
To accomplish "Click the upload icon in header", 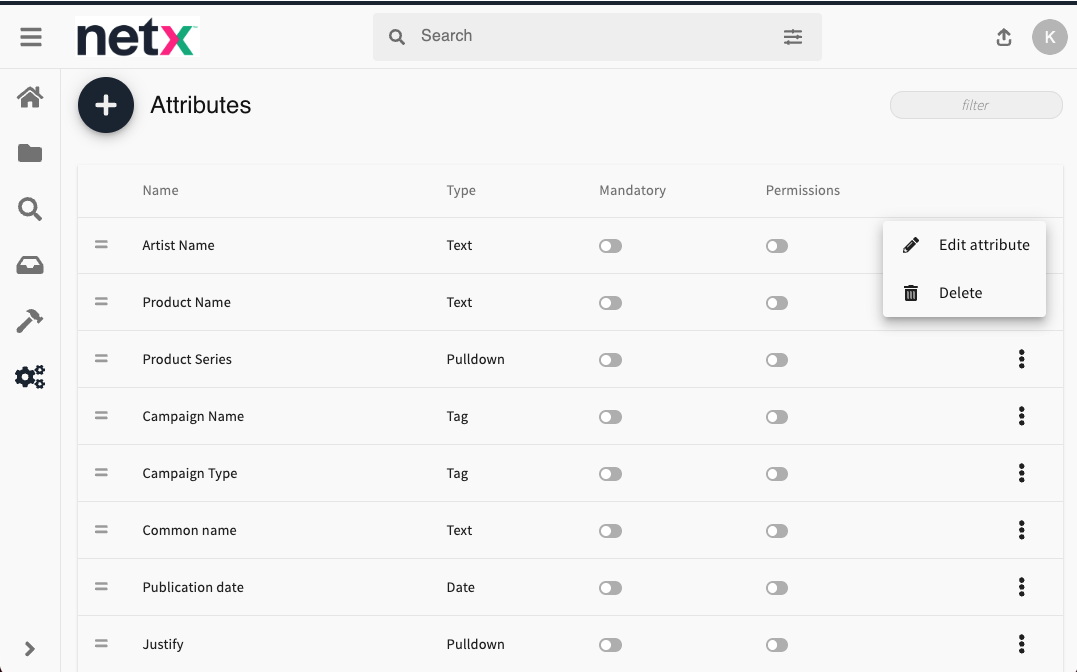I will pos(1004,37).
